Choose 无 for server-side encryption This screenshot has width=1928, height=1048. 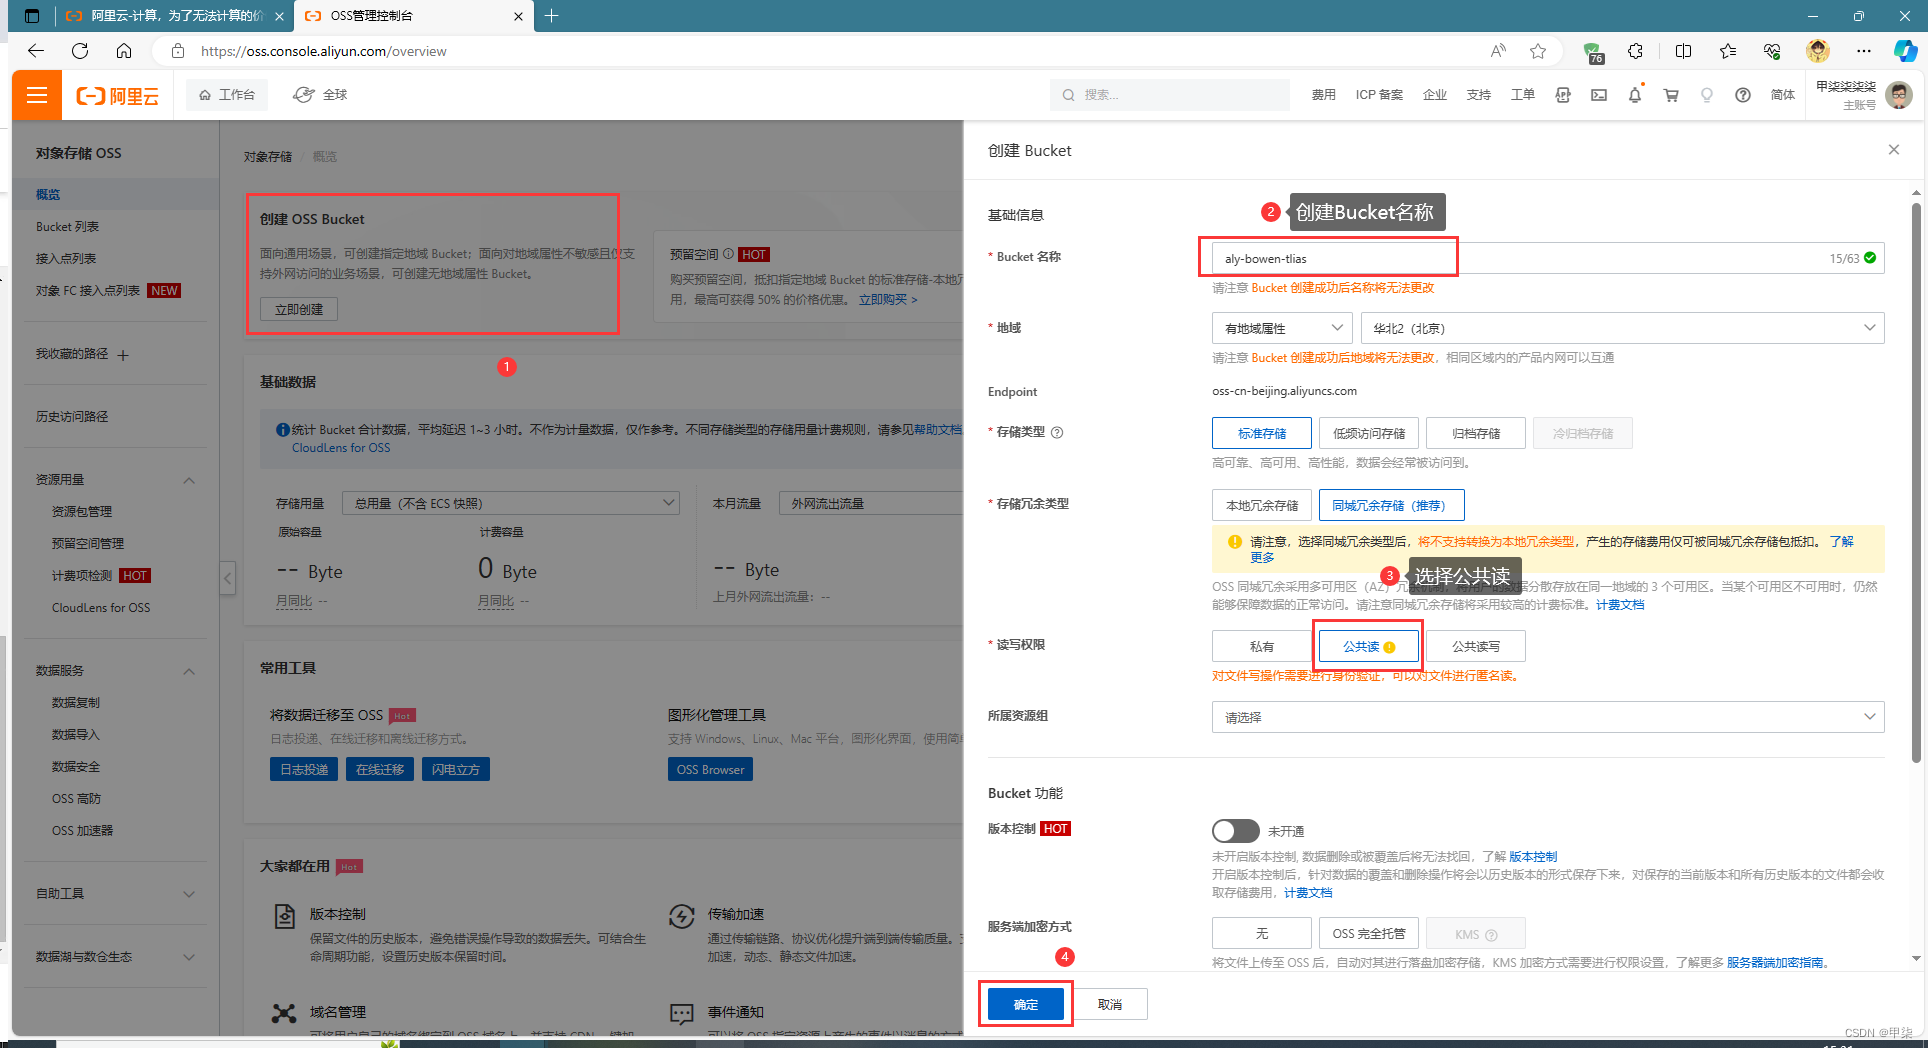point(1262,933)
